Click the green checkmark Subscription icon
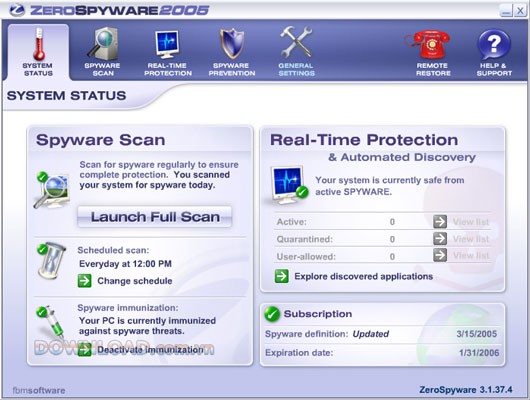The width and height of the screenshot is (530, 400). [x=272, y=314]
